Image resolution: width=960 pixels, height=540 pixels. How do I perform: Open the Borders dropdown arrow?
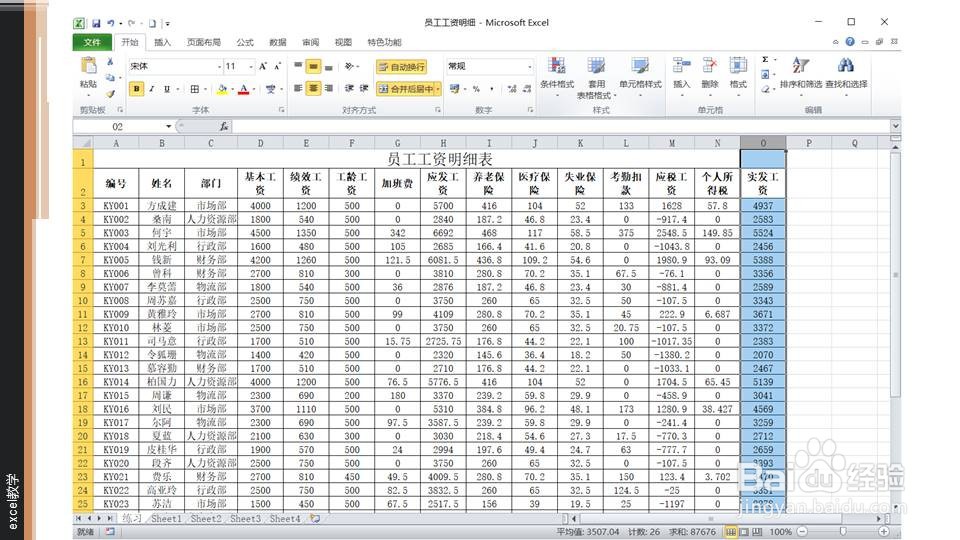point(205,89)
